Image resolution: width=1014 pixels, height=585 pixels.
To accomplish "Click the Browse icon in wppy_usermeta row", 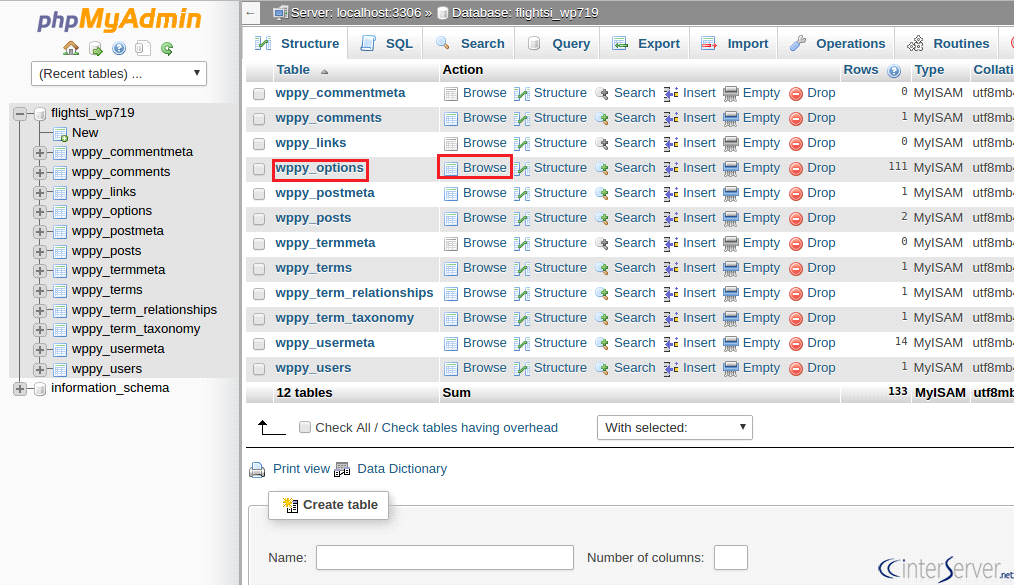I will coord(451,343).
